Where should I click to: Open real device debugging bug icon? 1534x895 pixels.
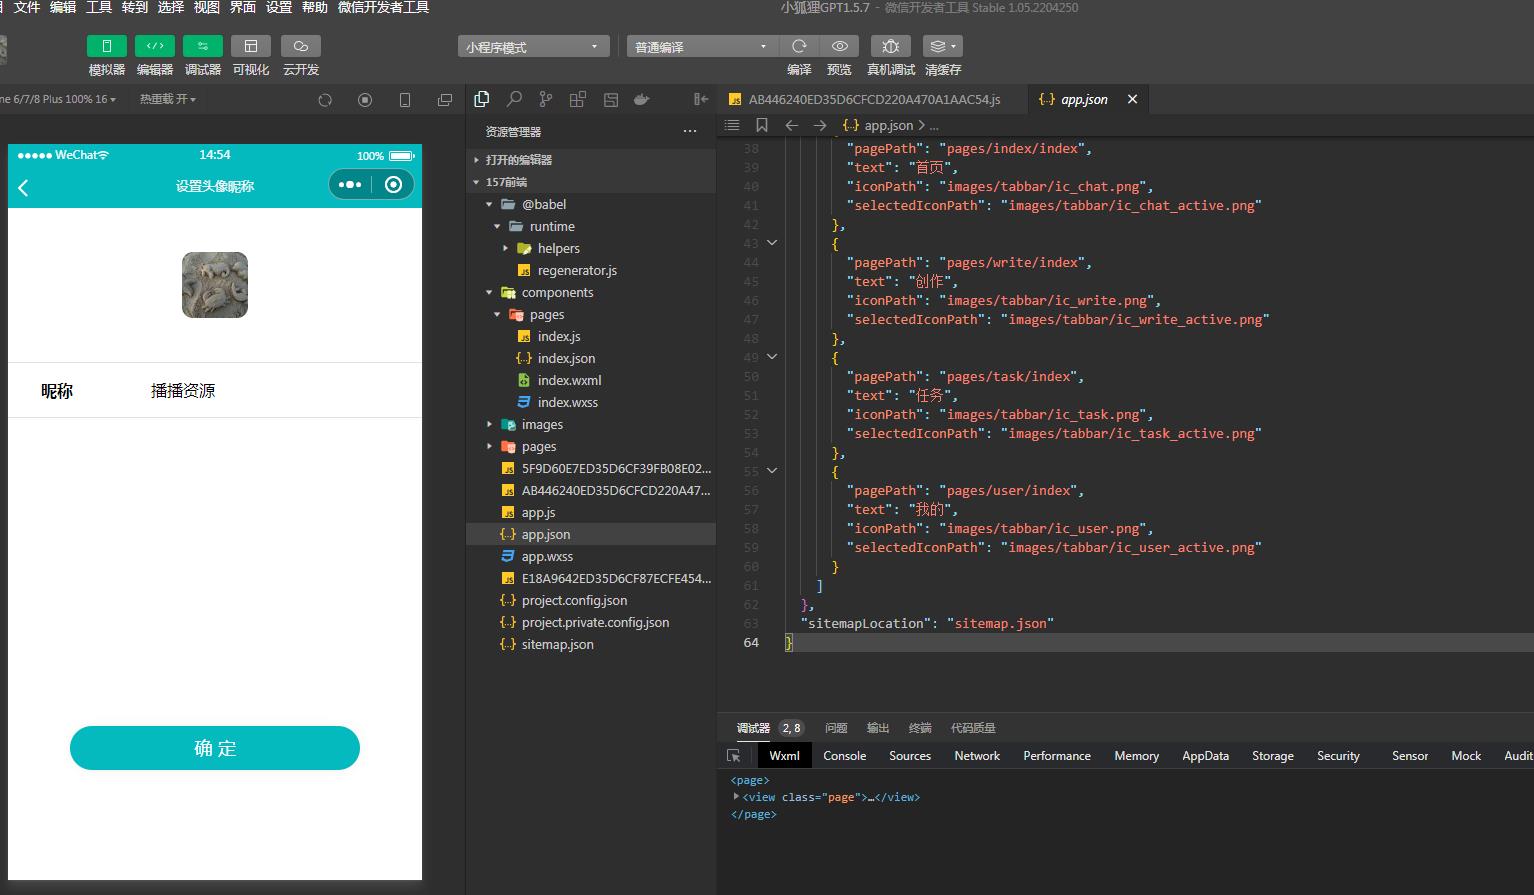click(x=890, y=46)
